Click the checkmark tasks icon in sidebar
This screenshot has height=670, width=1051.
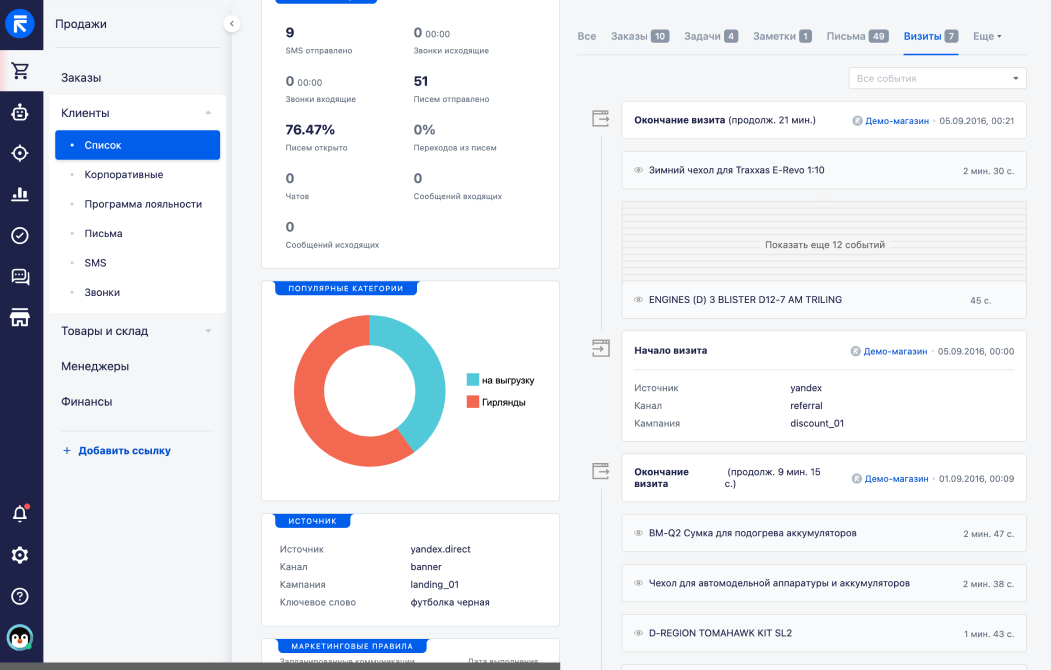point(20,235)
